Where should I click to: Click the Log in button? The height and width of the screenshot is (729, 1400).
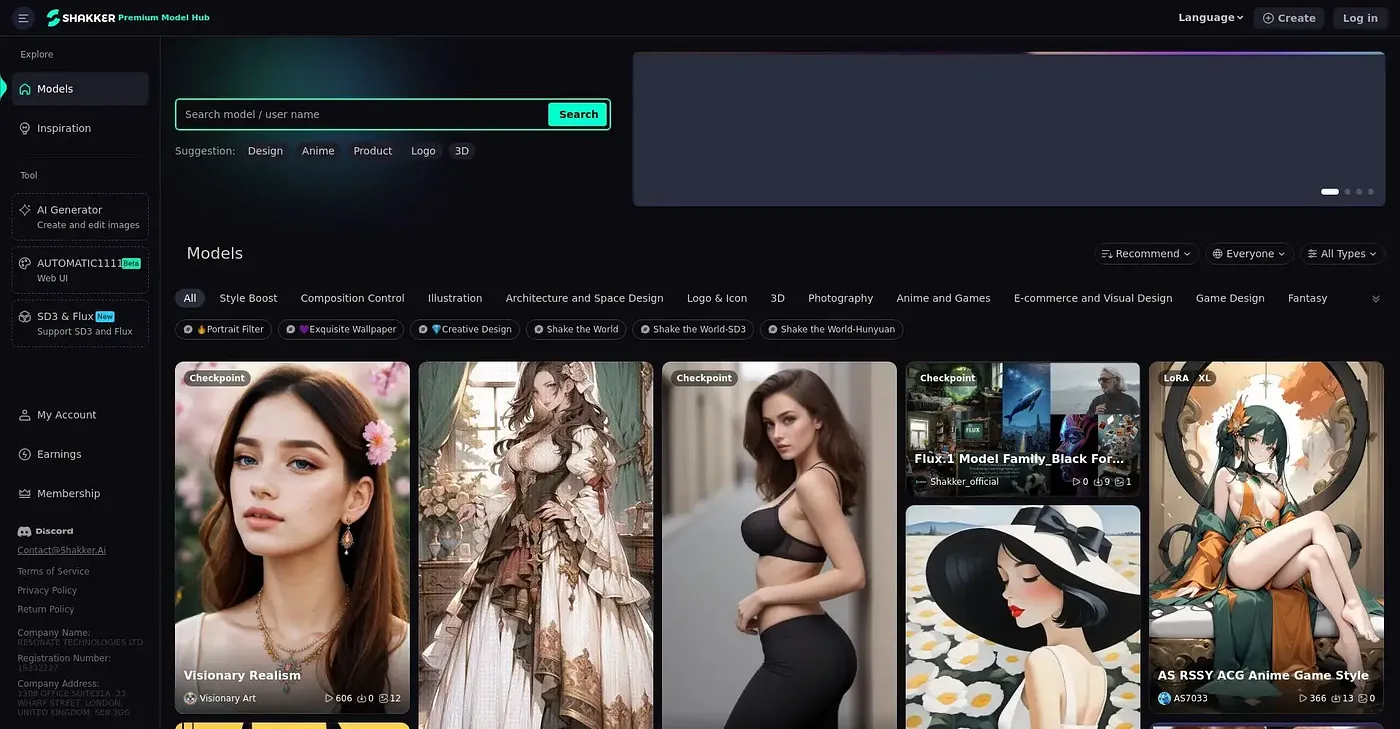coord(1360,18)
